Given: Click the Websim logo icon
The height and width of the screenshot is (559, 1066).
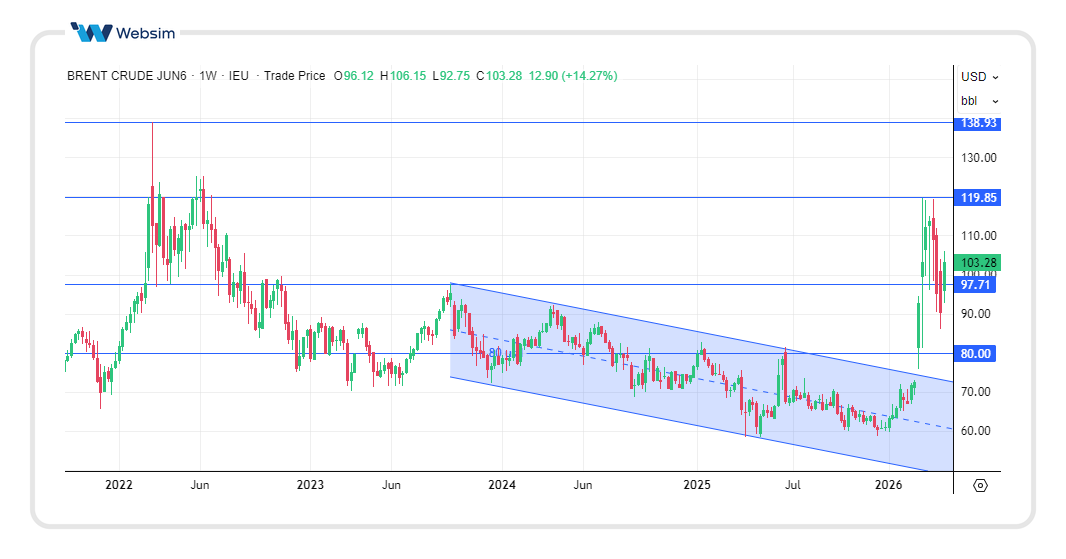Looking at the screenshot, I should [x=91, y=33].
